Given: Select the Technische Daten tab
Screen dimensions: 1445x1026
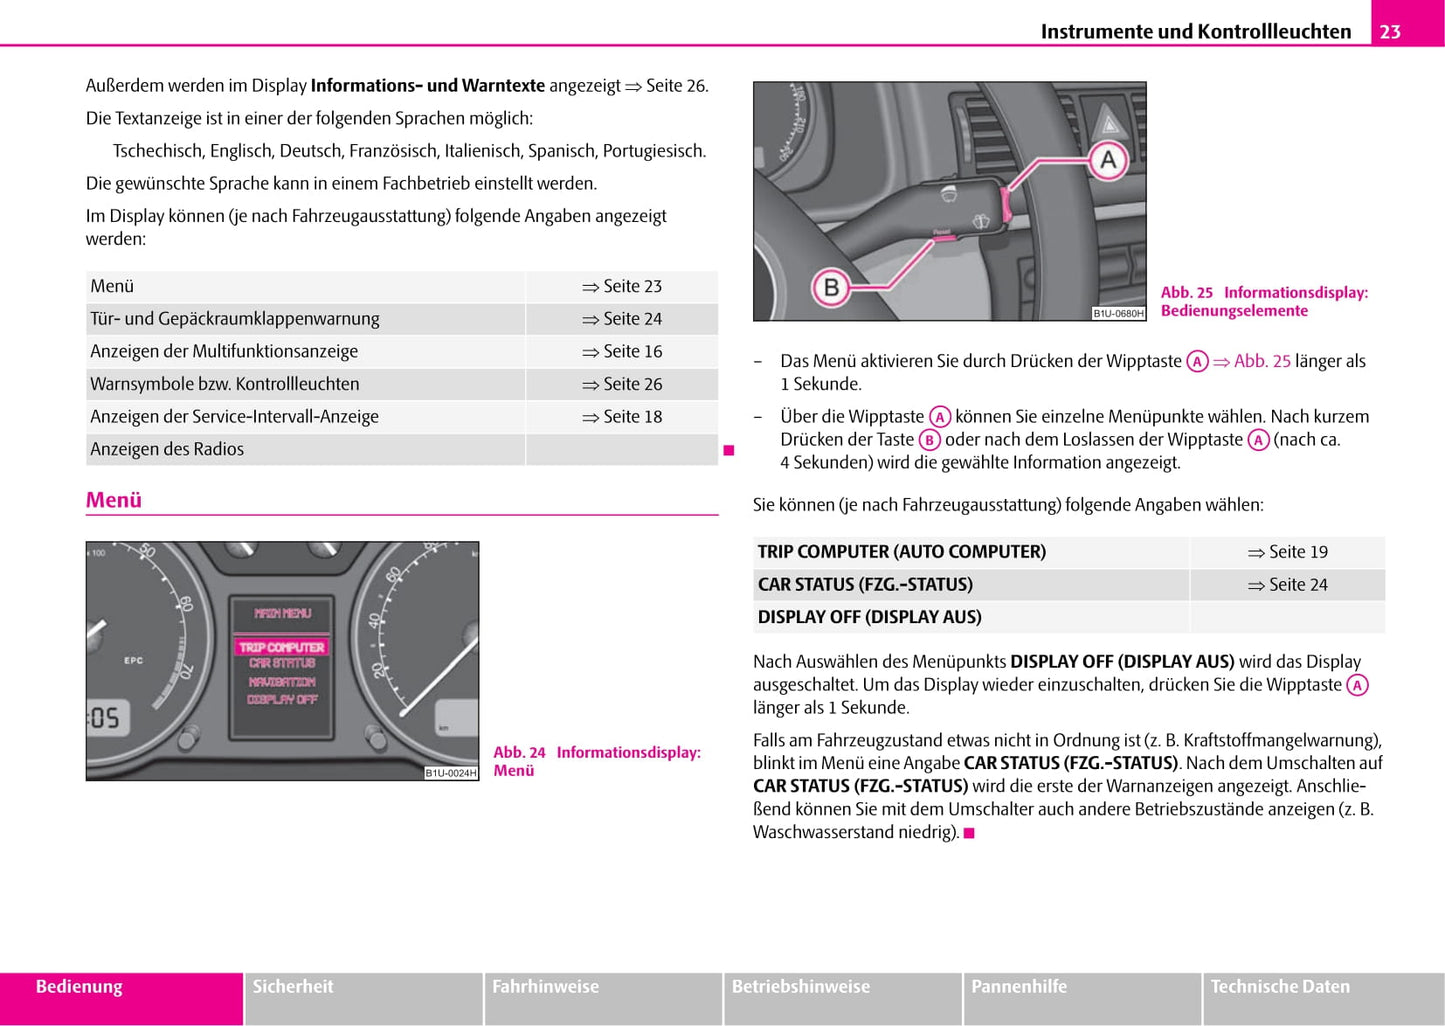Looking at the screenshot, I should 1280,987.
